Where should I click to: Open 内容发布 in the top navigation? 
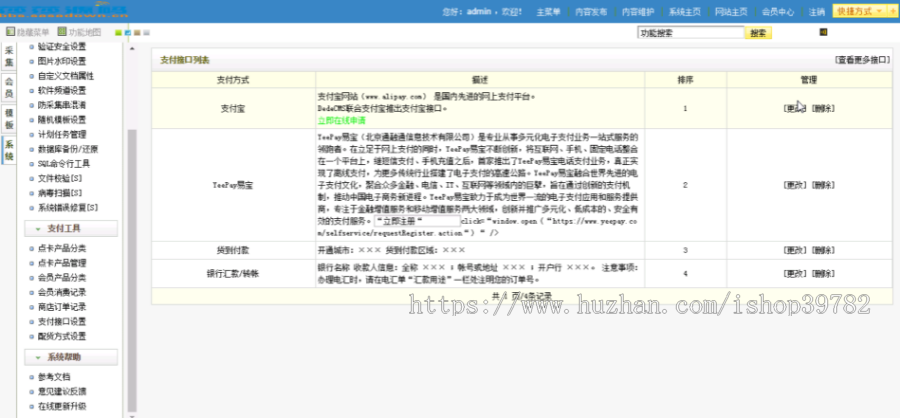coord(591,11)
